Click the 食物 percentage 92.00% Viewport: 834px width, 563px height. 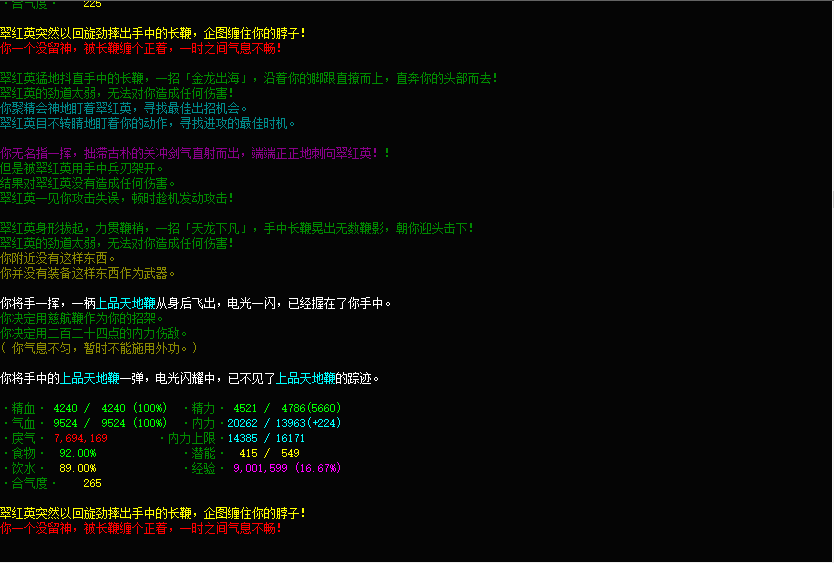tap(78, 453)
